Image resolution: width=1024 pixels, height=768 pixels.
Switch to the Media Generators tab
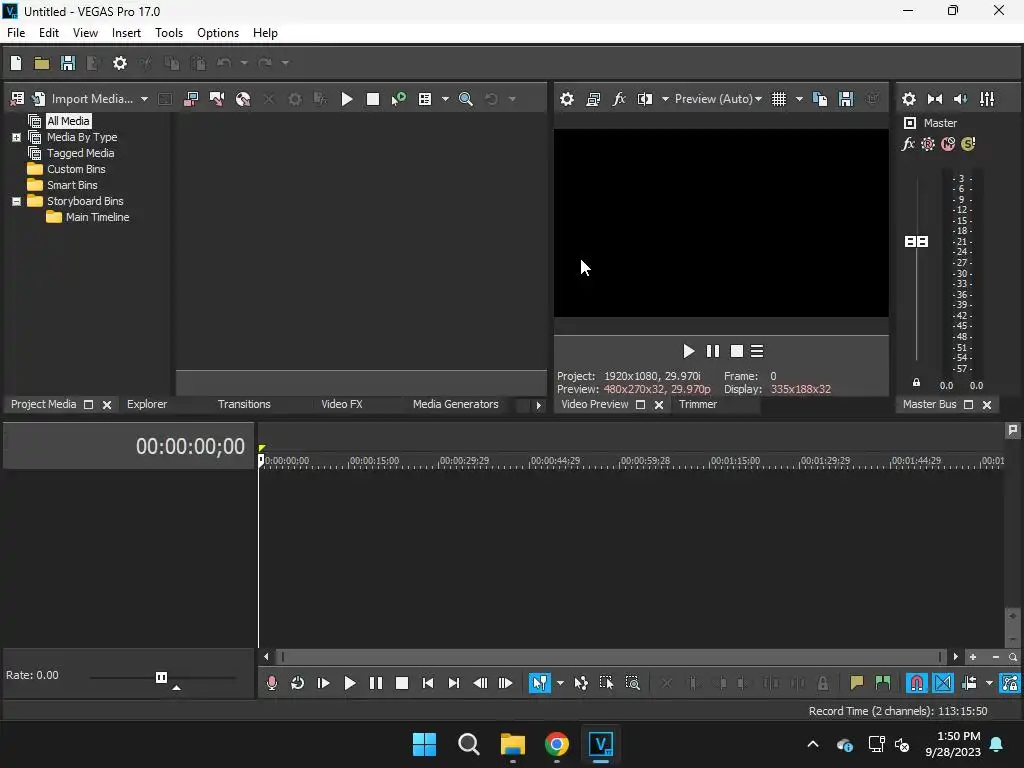pyautogui.click(x=455, y=404)
